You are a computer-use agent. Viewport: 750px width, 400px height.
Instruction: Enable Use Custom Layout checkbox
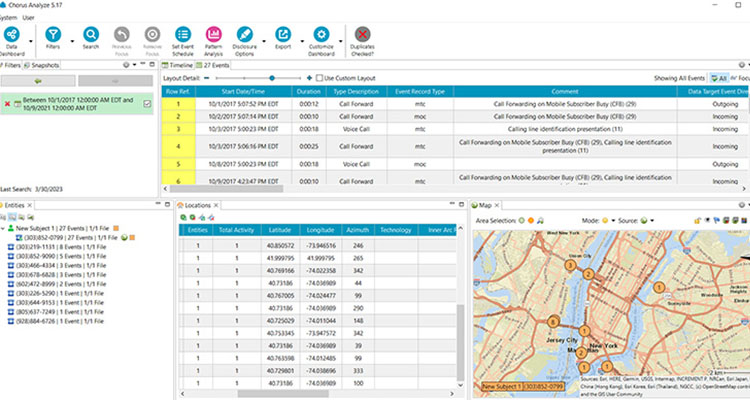tap(319, 78)
